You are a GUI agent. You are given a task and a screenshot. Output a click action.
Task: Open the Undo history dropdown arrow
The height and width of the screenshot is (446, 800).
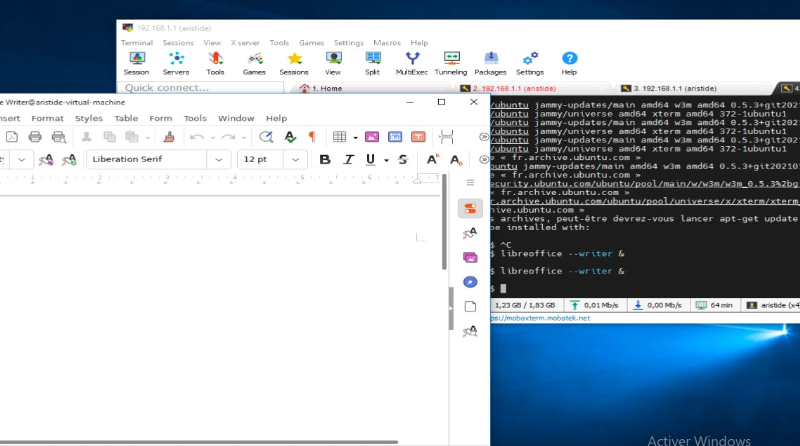click(x=212, y=137)
